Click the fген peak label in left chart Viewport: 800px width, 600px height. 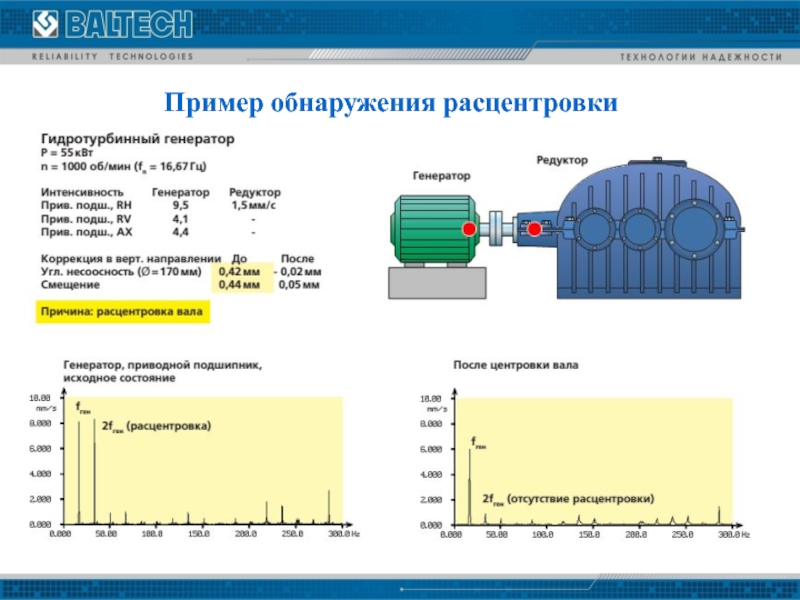pos(83,408)
